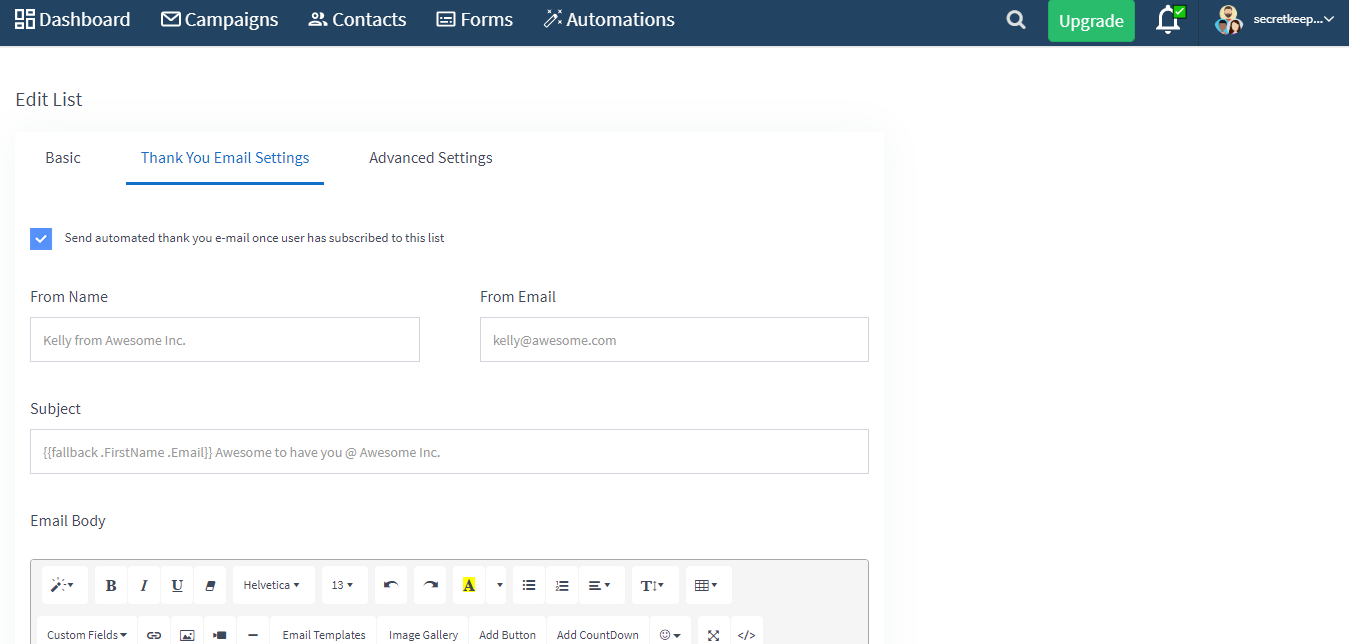This screenshot has height=644, width=1349.
Task: Switch to the Basic tab
Action: 63,158
